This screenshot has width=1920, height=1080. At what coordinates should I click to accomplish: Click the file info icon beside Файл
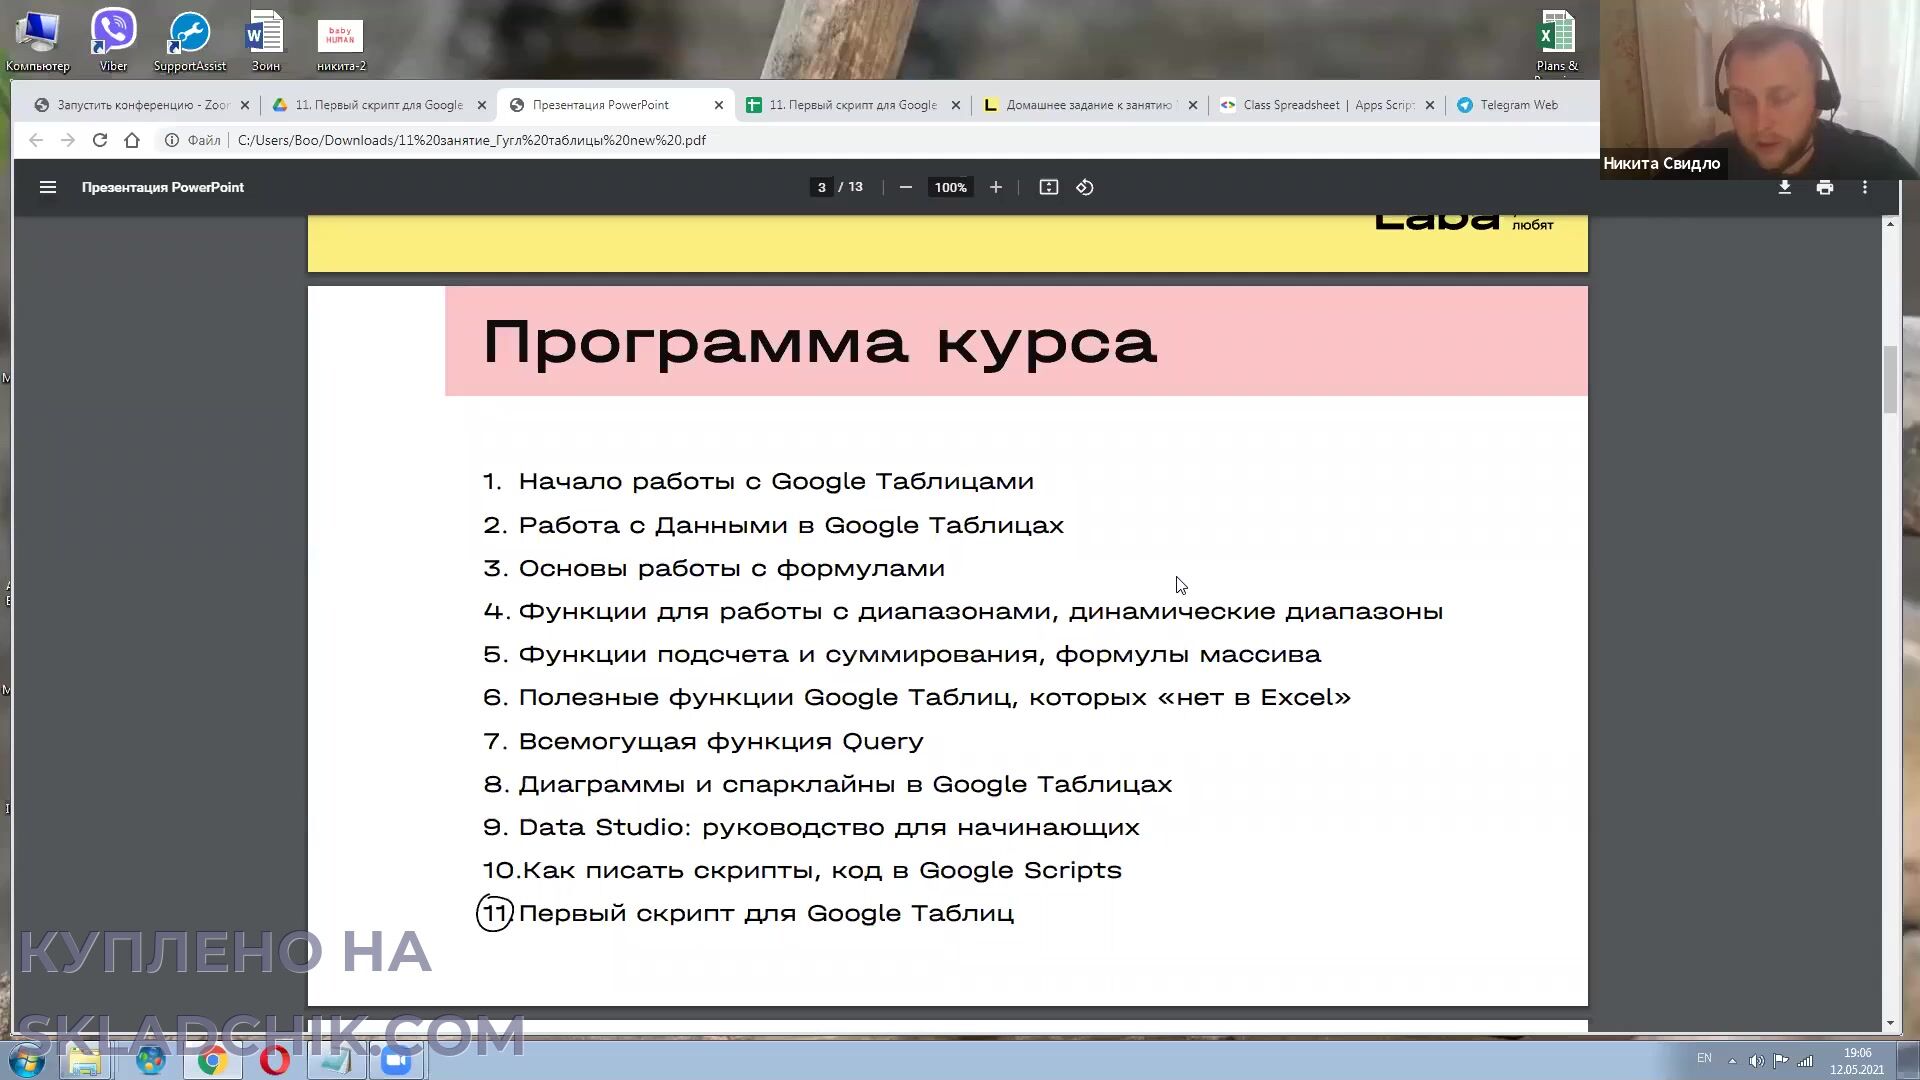click(172, 140)
